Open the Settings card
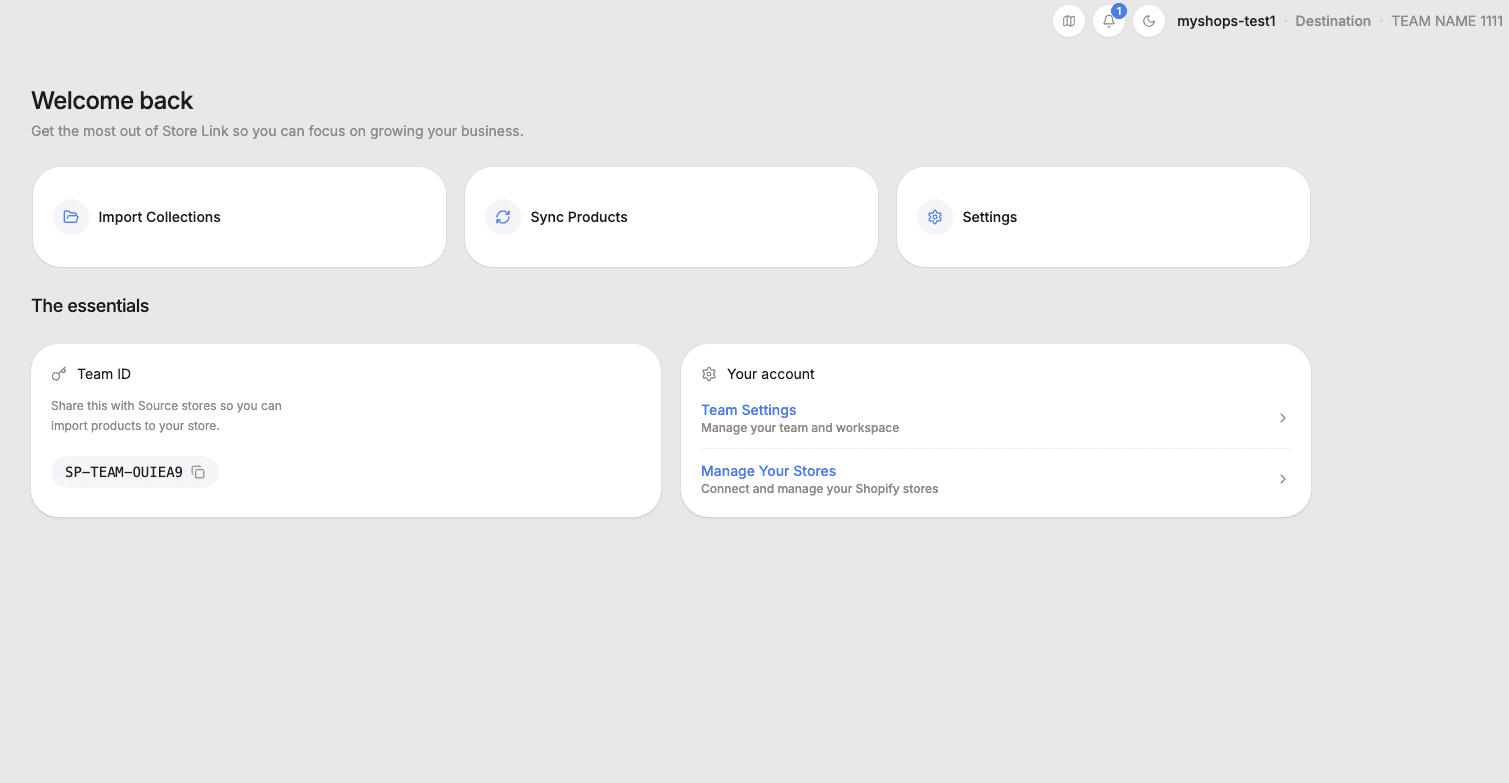This screenshot has height=783, width=1509. click(x=1103, y=217)
